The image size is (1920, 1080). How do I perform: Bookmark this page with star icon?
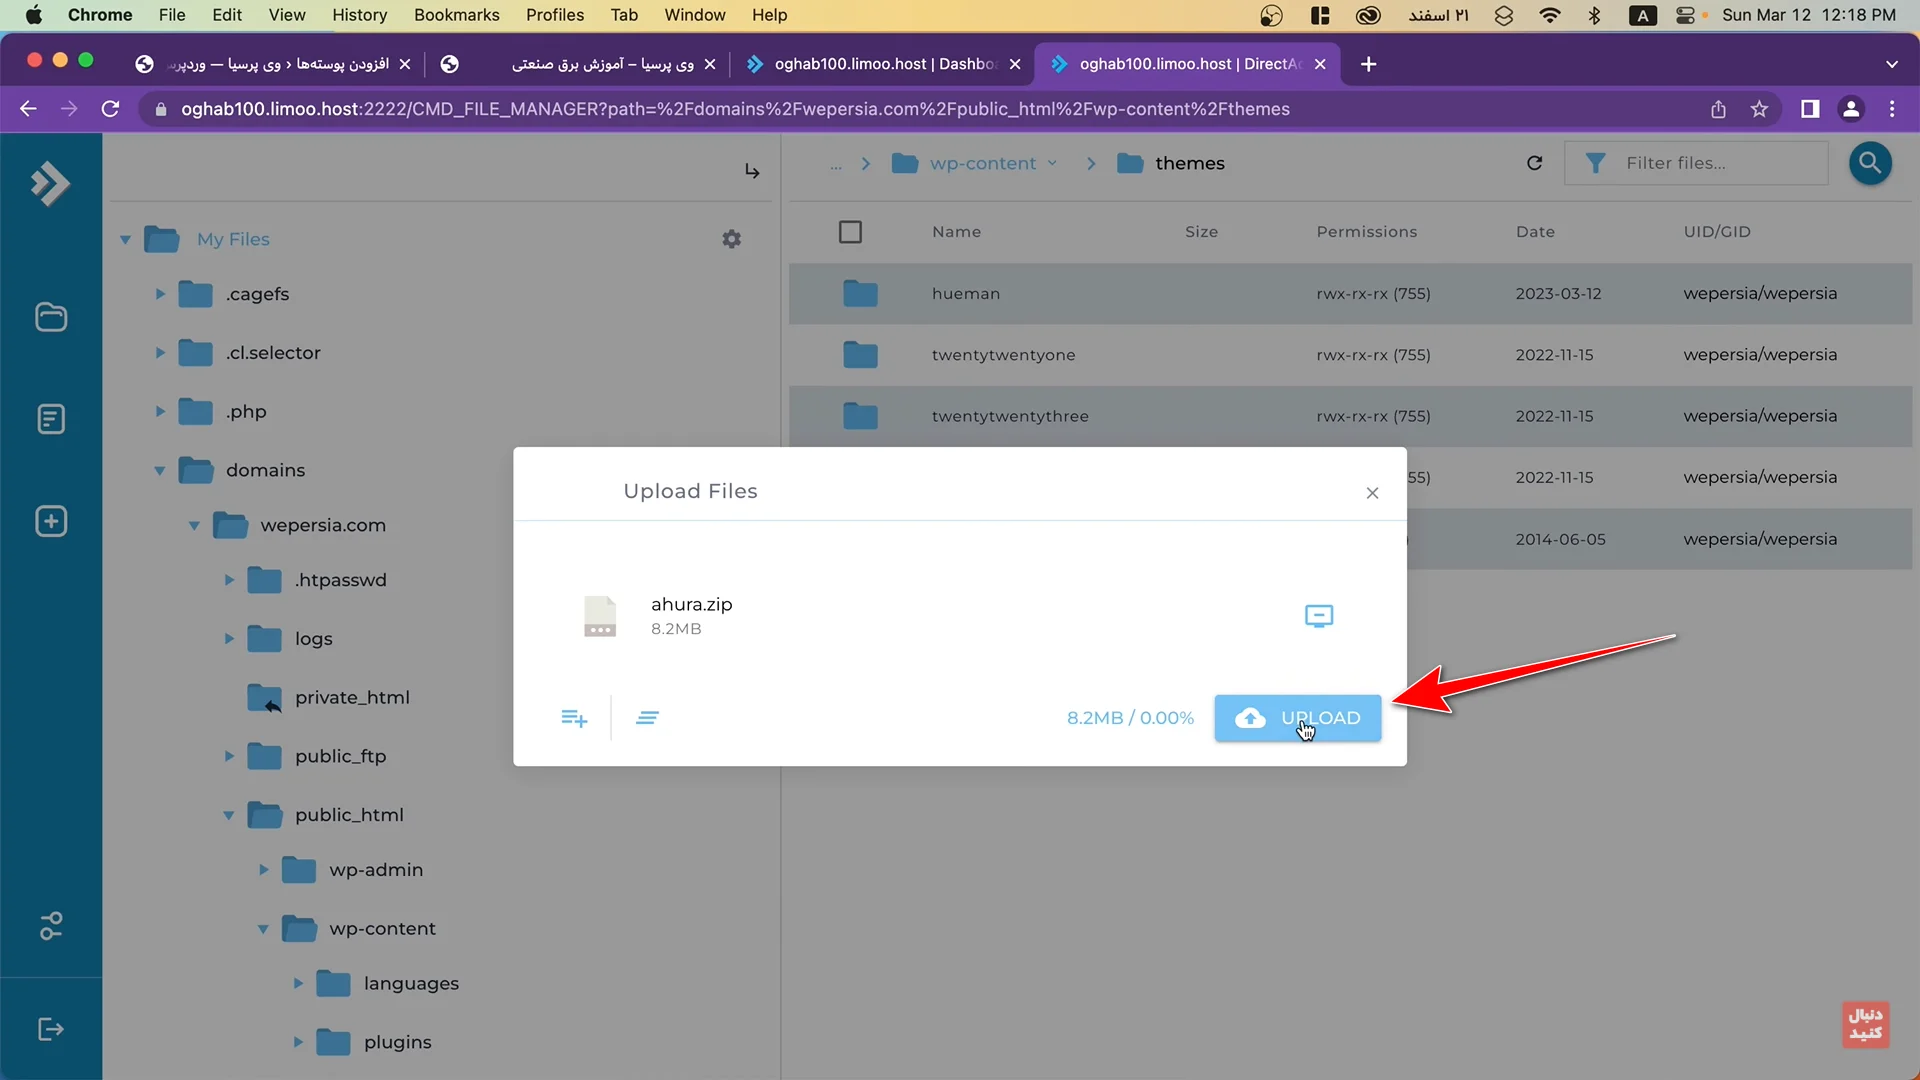pos(1759,109)
